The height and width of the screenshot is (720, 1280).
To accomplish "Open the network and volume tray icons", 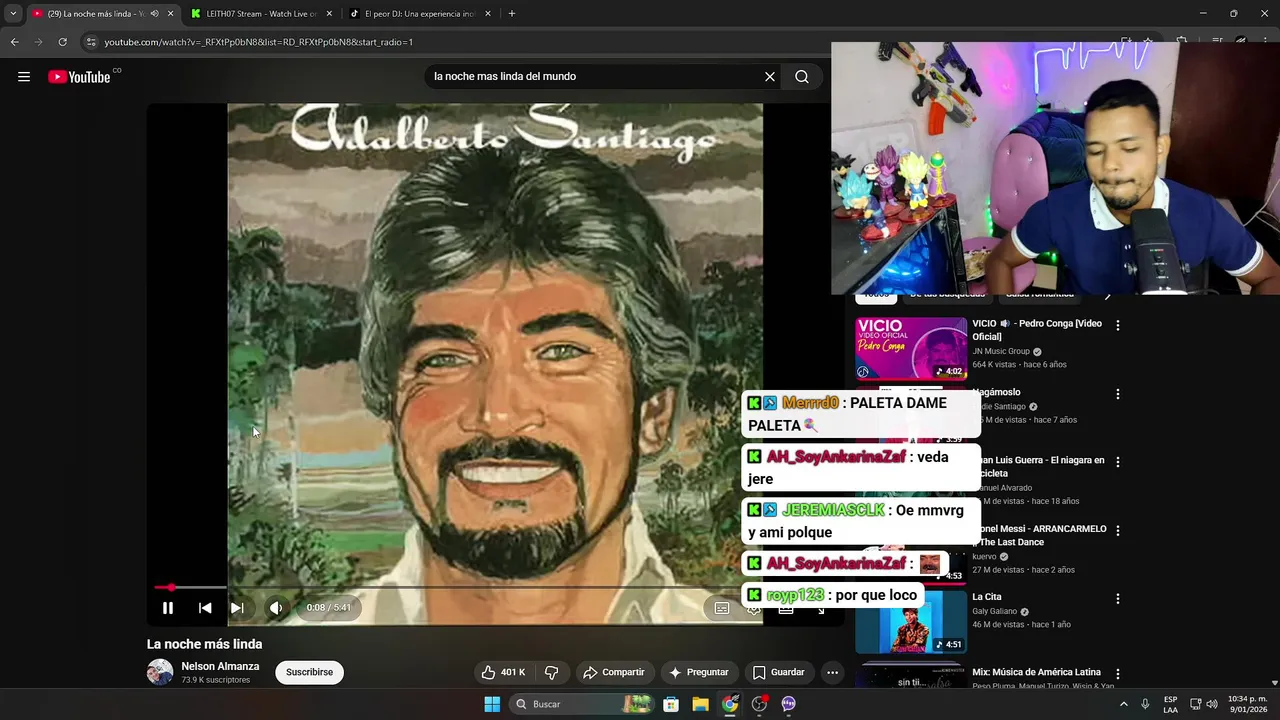I will (1204, 704).
